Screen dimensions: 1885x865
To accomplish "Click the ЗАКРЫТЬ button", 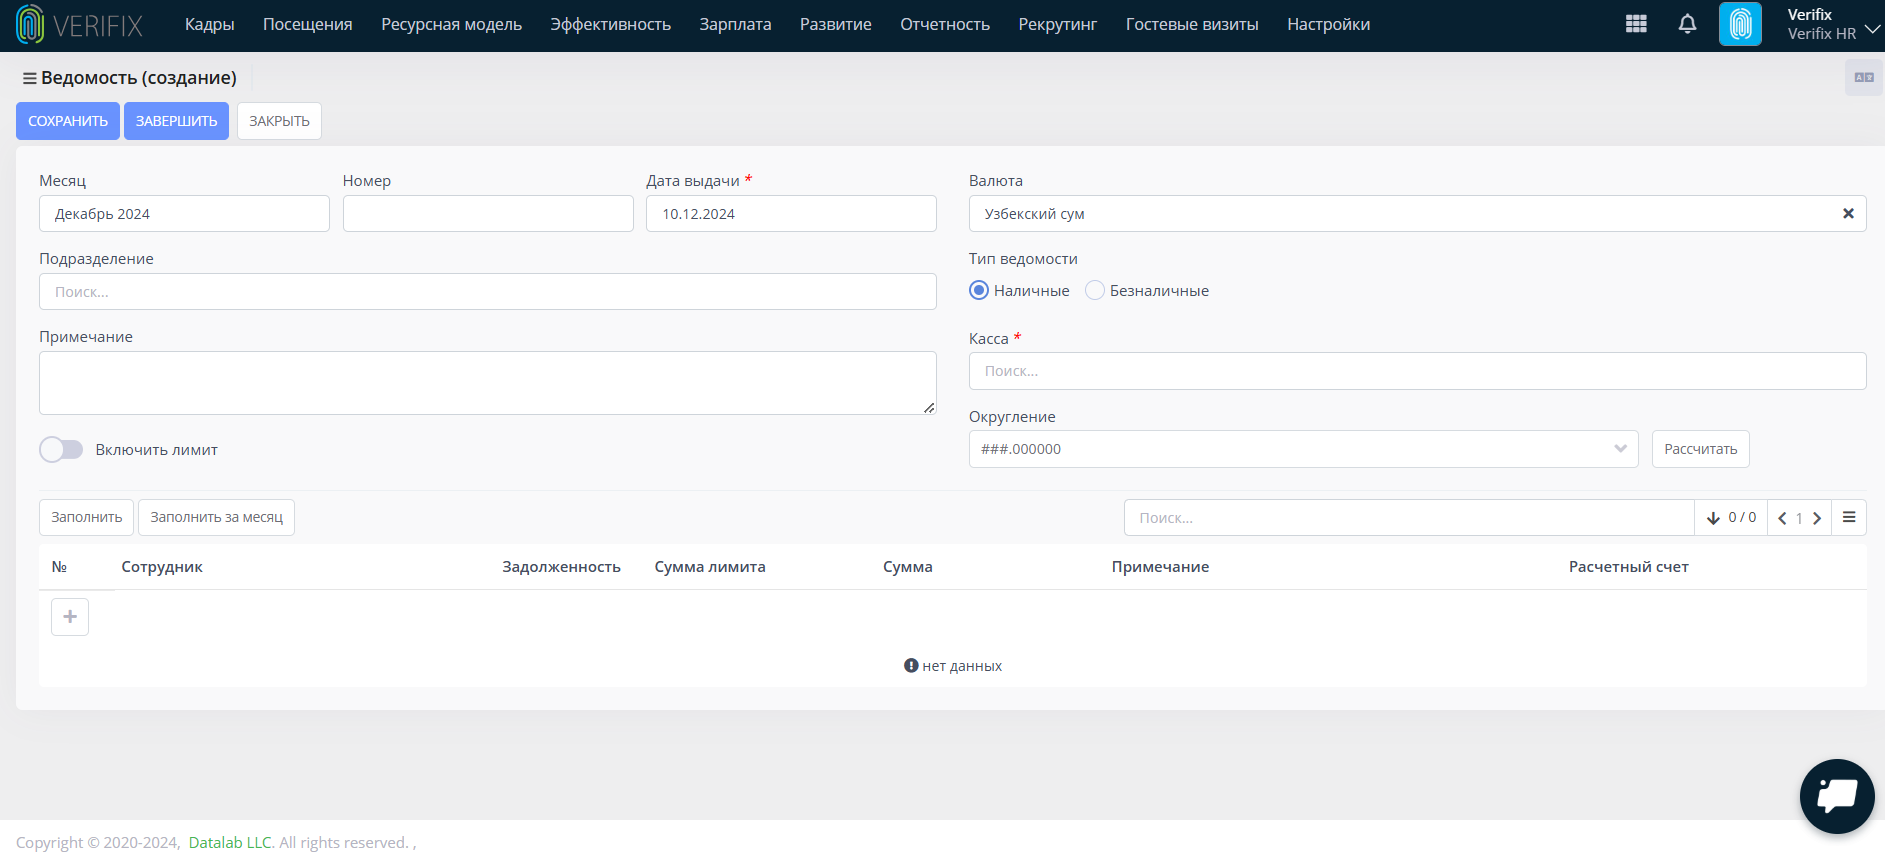I will [x=279, y=121].
